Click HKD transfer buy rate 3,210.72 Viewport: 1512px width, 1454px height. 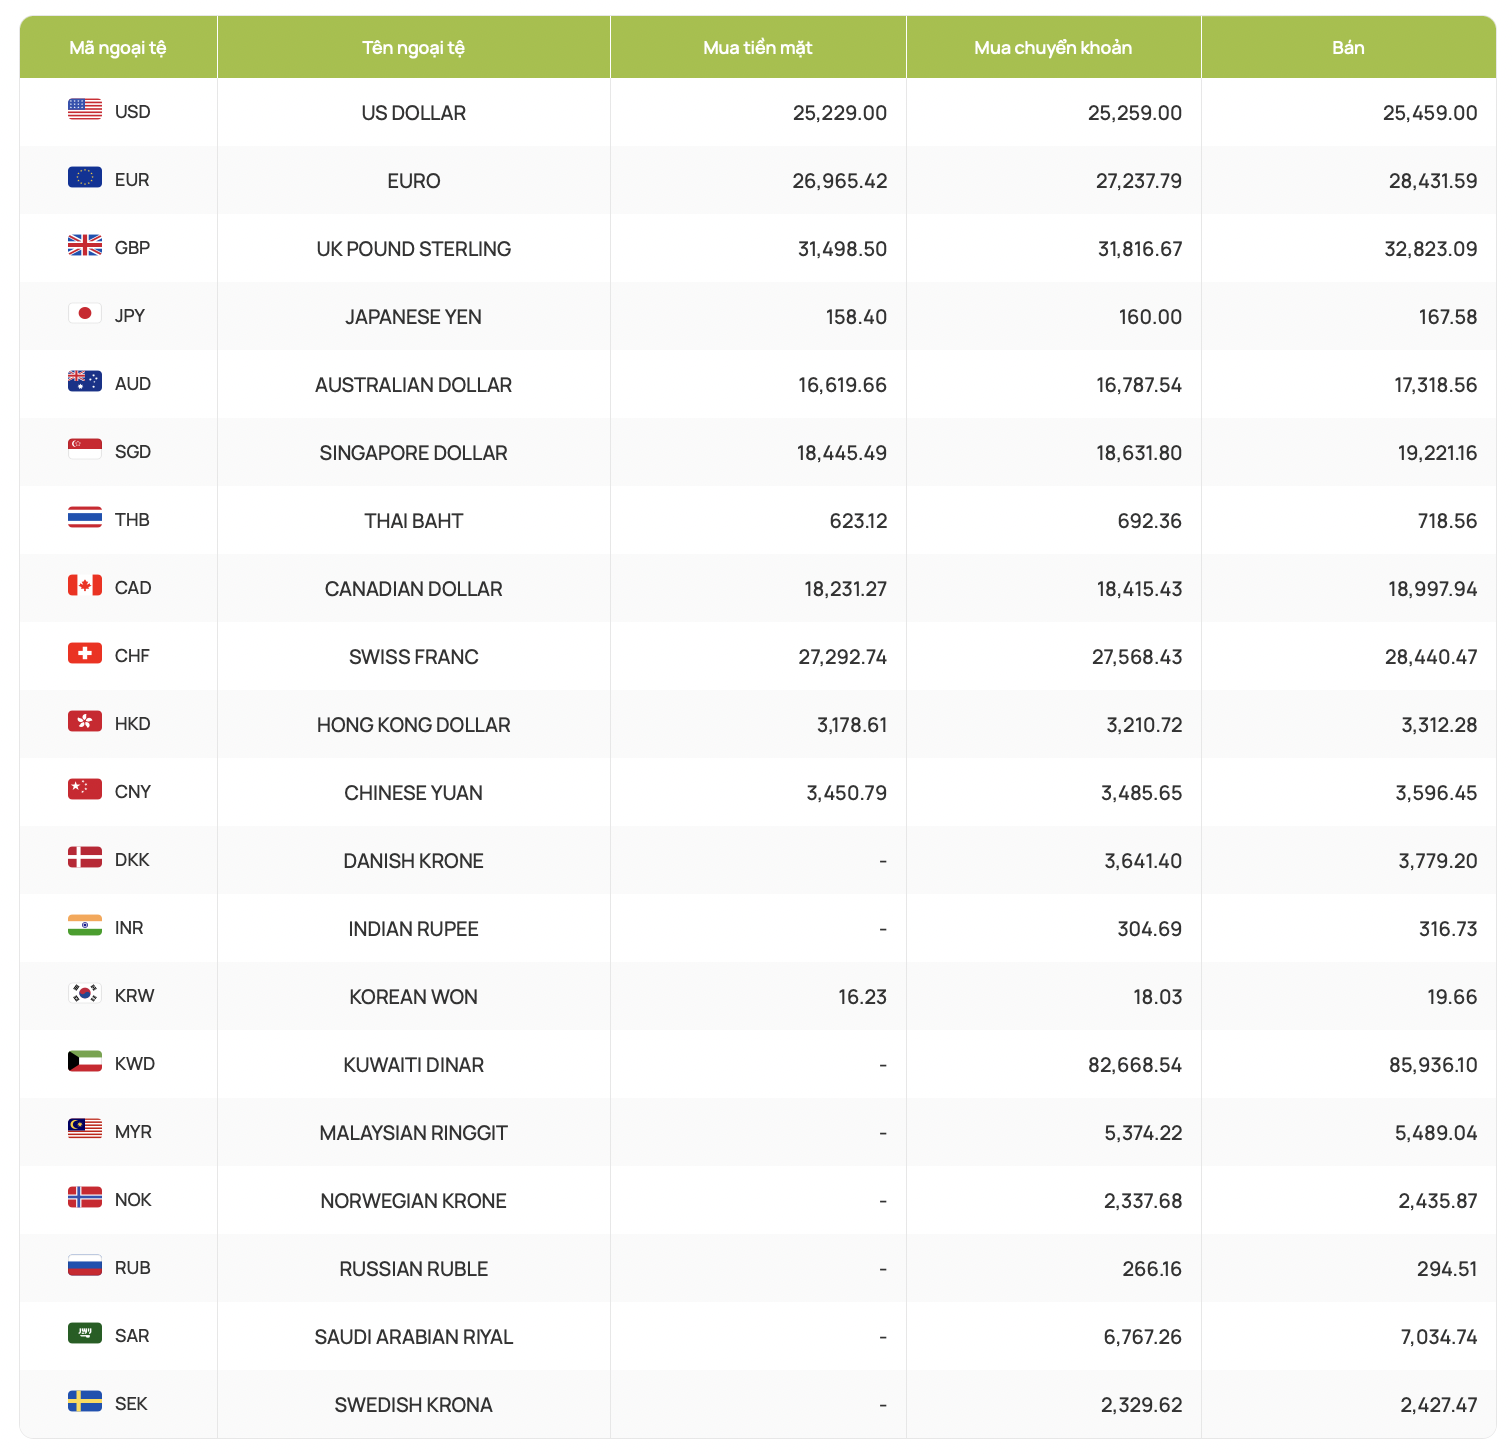[x=1144, y=725]
